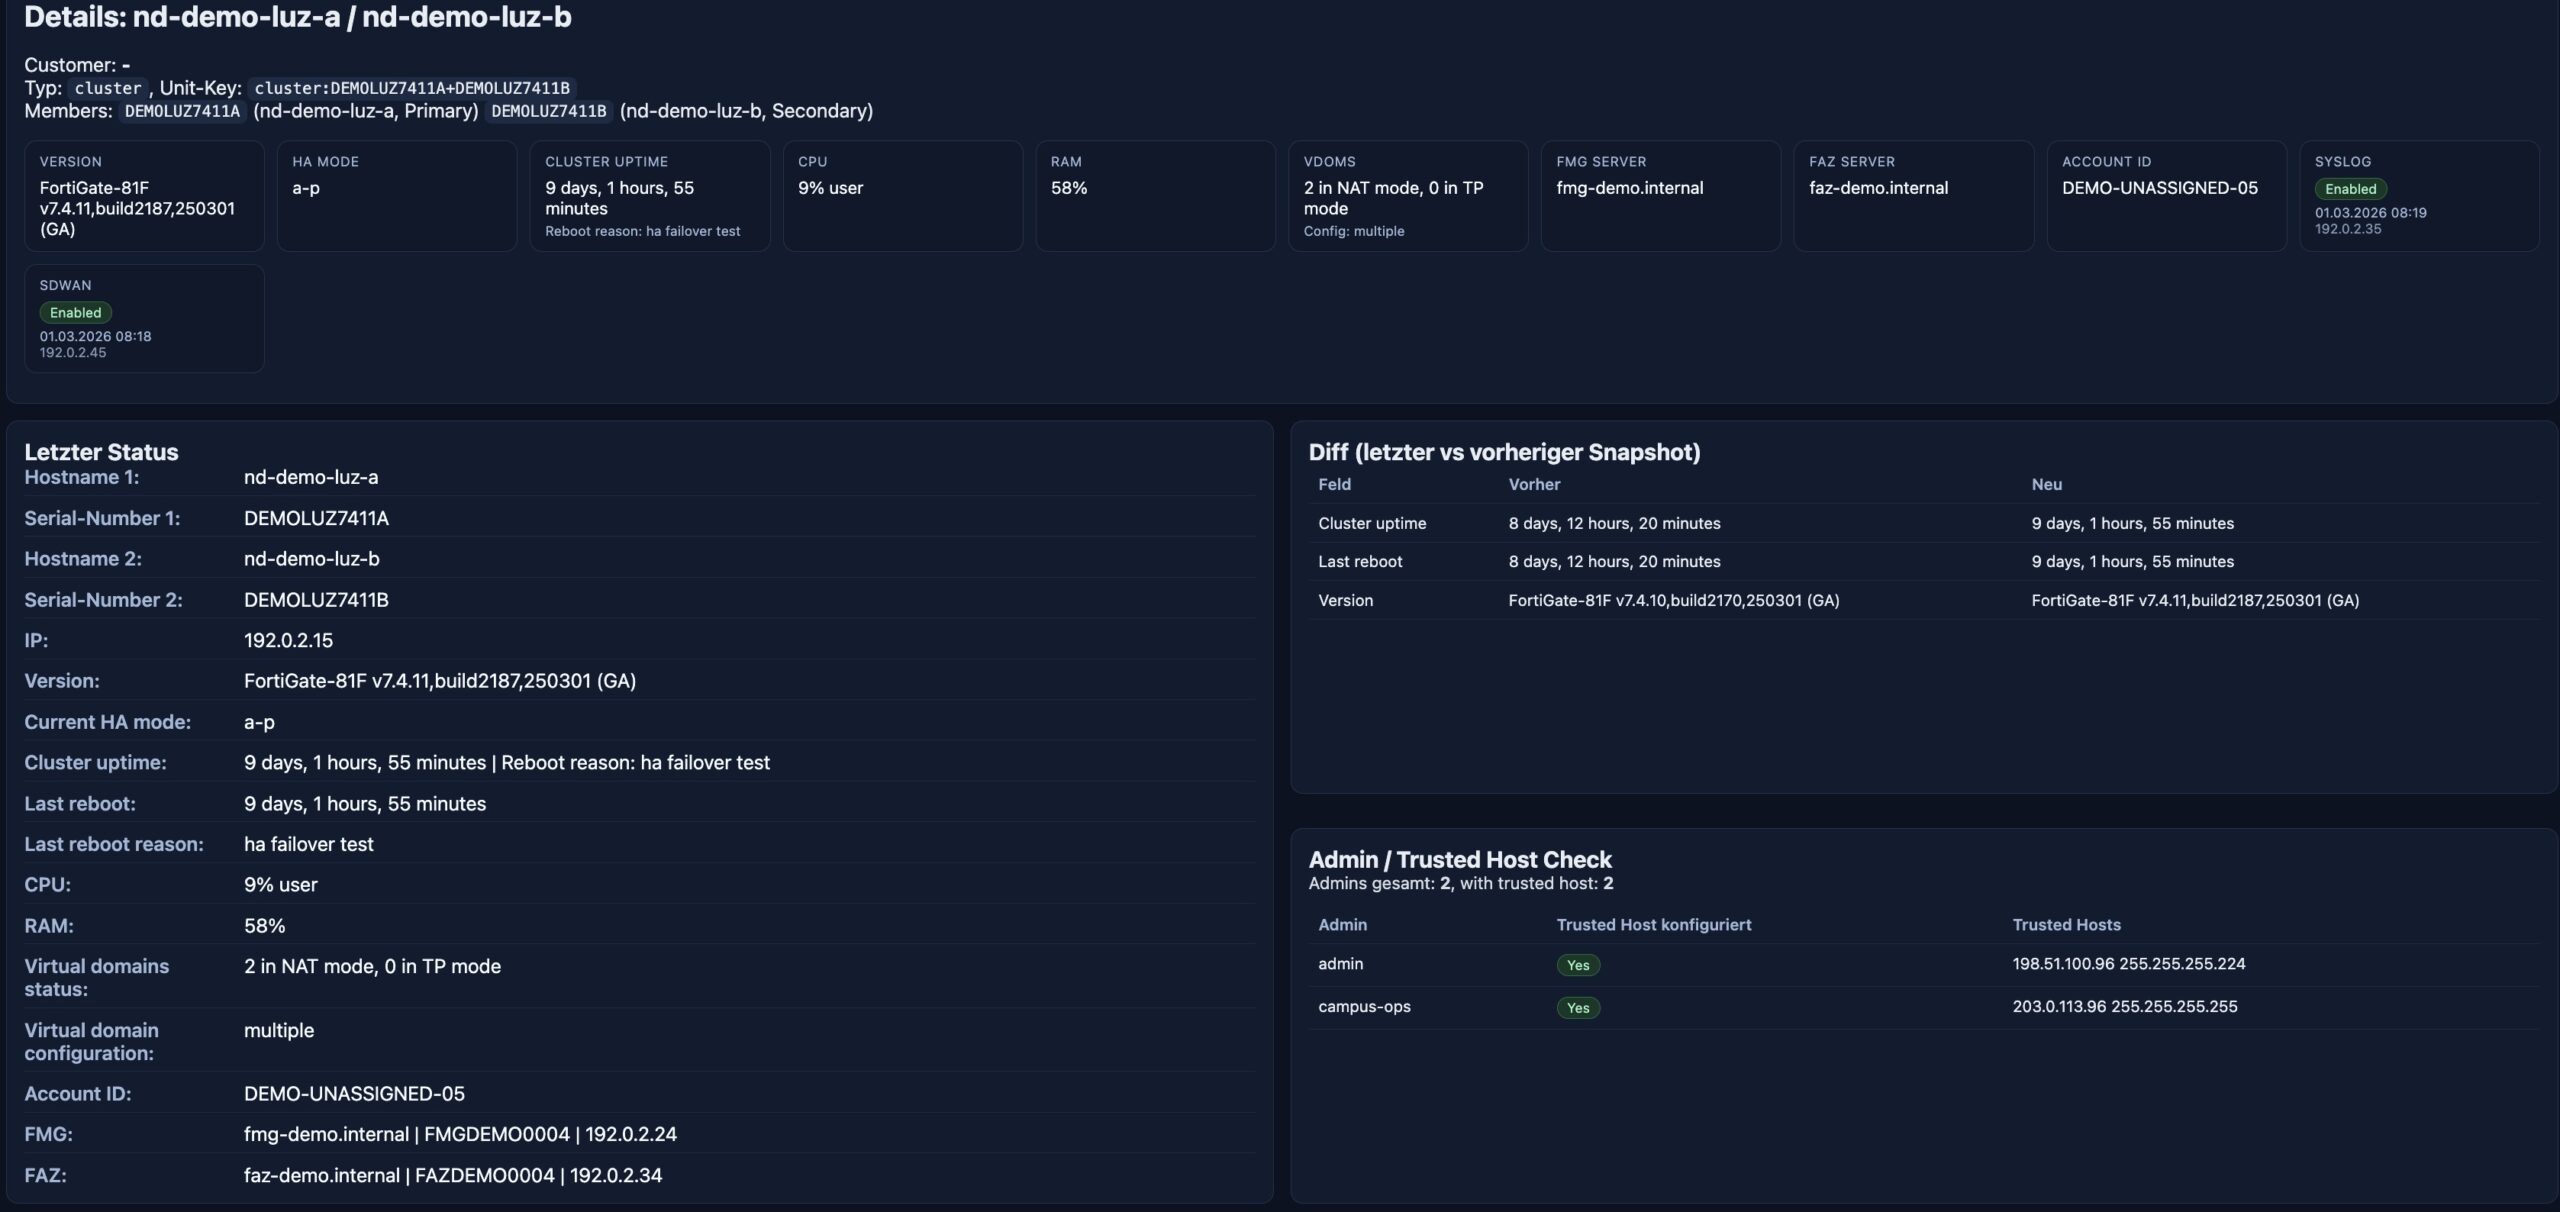Click the Syslog Enabled badge
The width and height of the screenshot is (2560, 1212).
[2349, 189]
